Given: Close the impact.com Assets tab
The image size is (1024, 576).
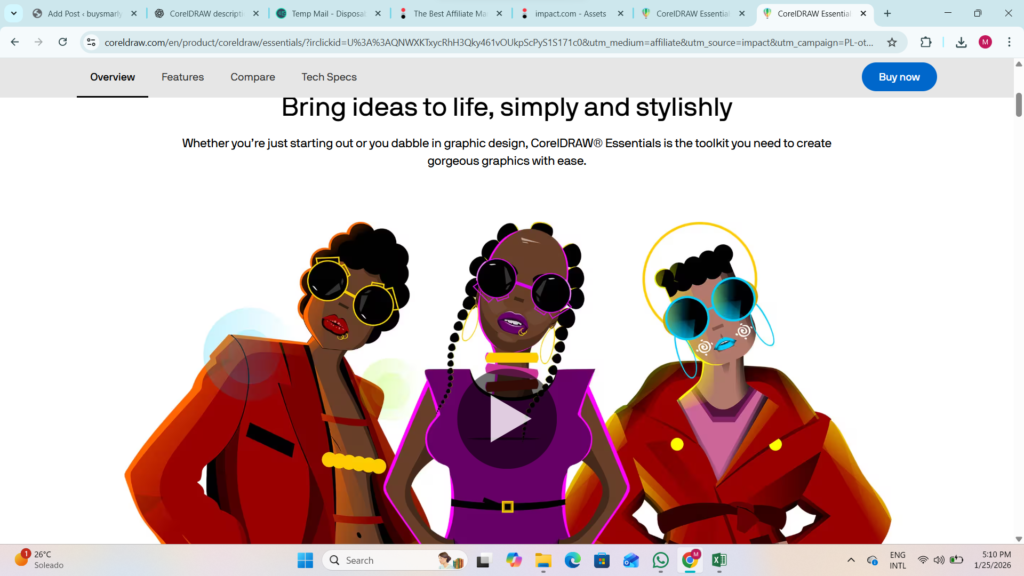Looking at the screenshot, I should (621, 14).
